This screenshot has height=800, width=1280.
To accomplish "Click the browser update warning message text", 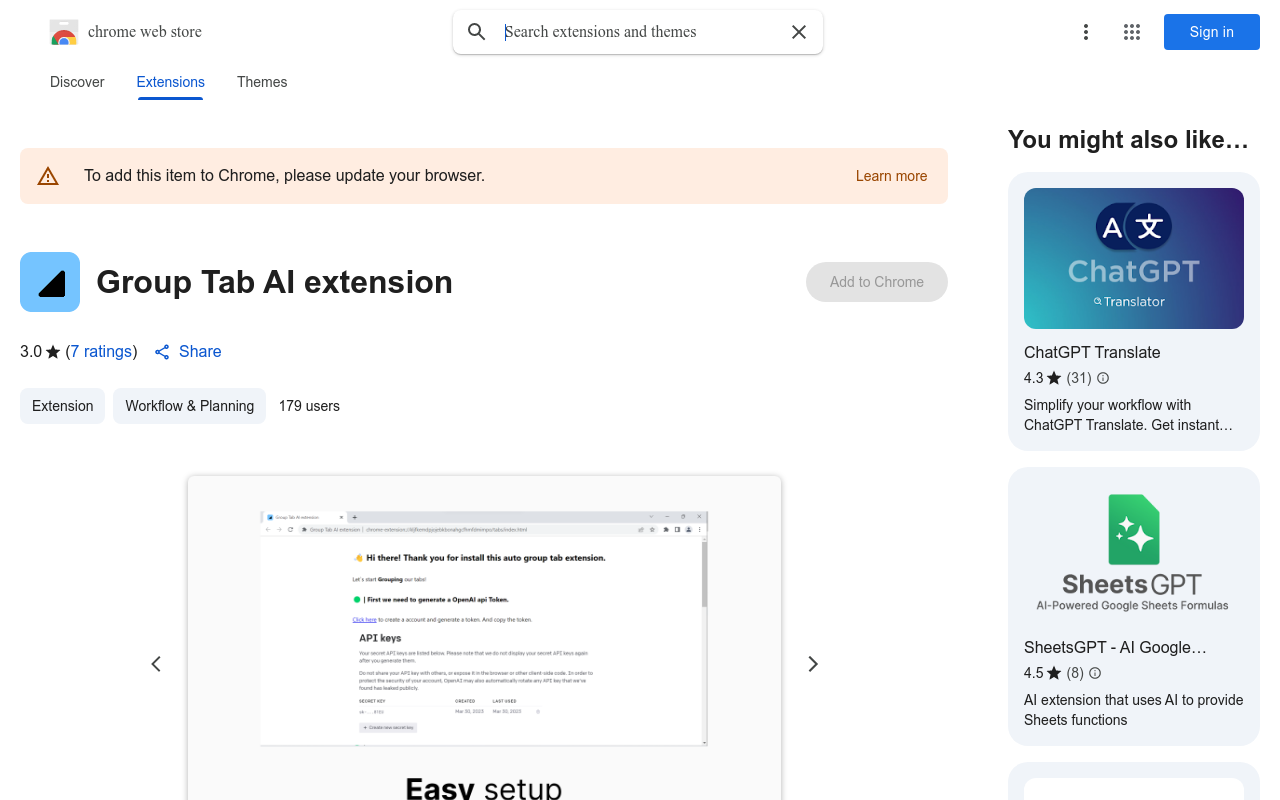I will click(285, 176).
